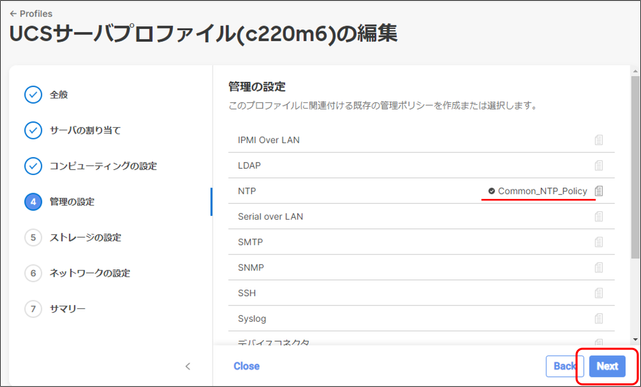
Task: Click the 管理の設定 section heading
Action: coord(257,87)
